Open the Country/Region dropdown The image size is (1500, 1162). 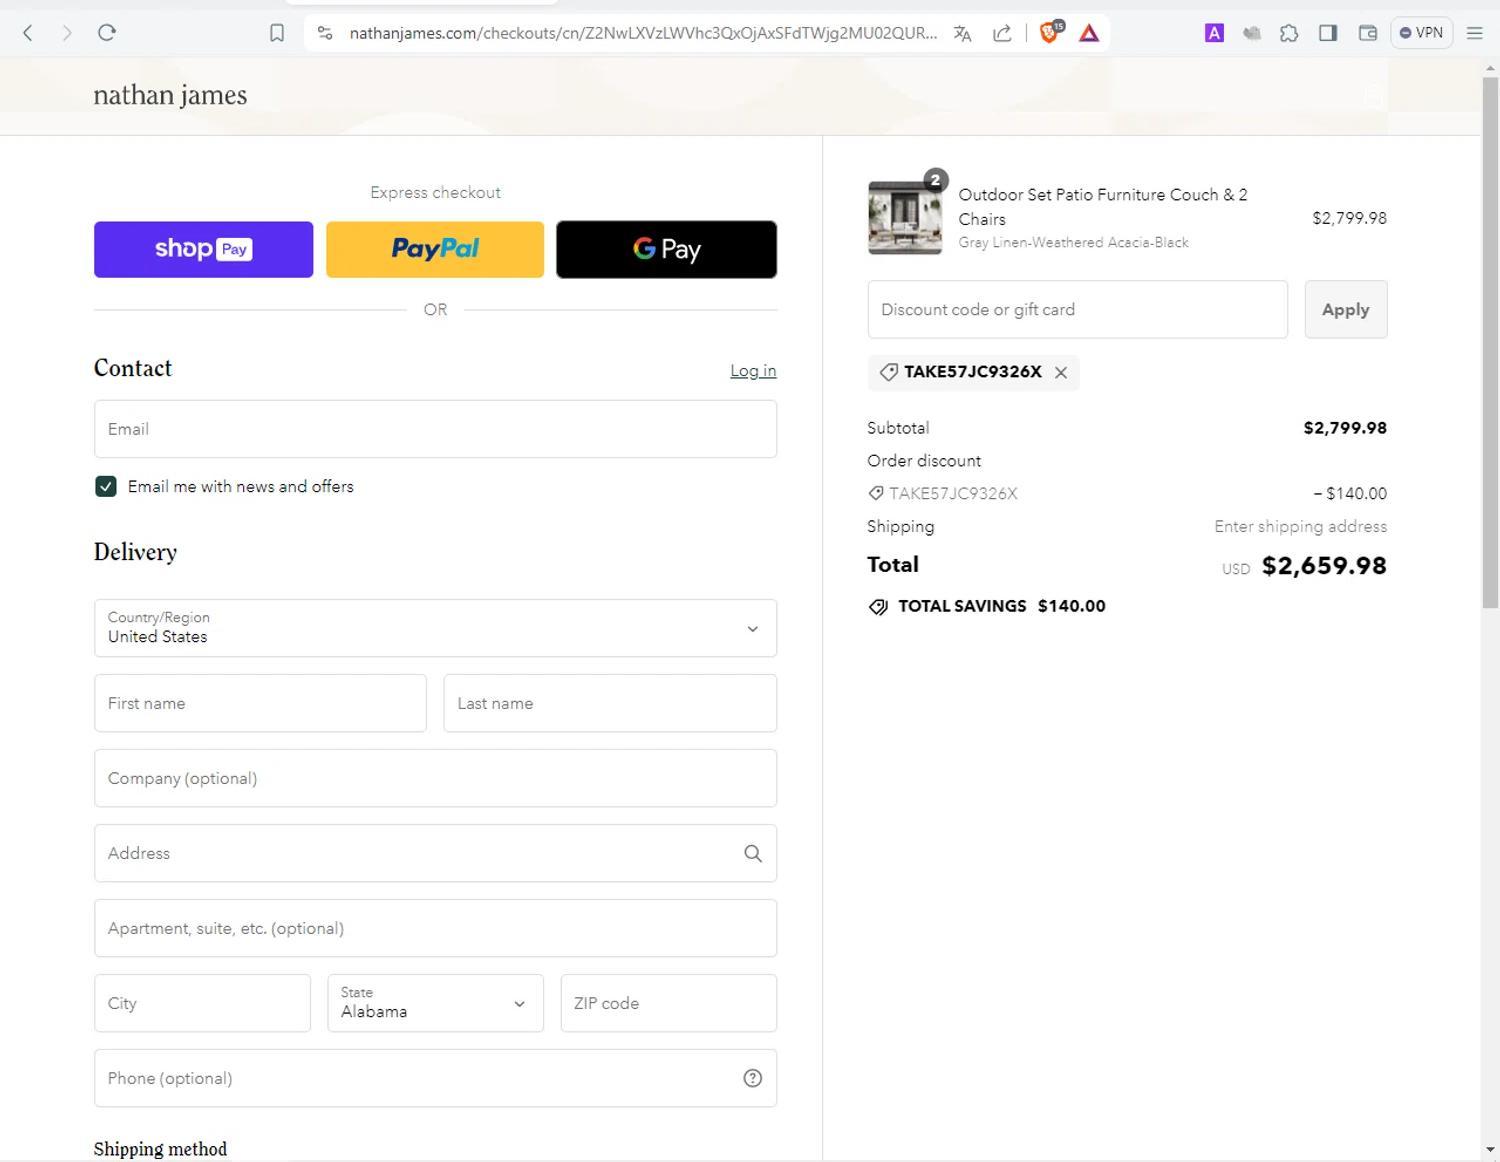435,628
